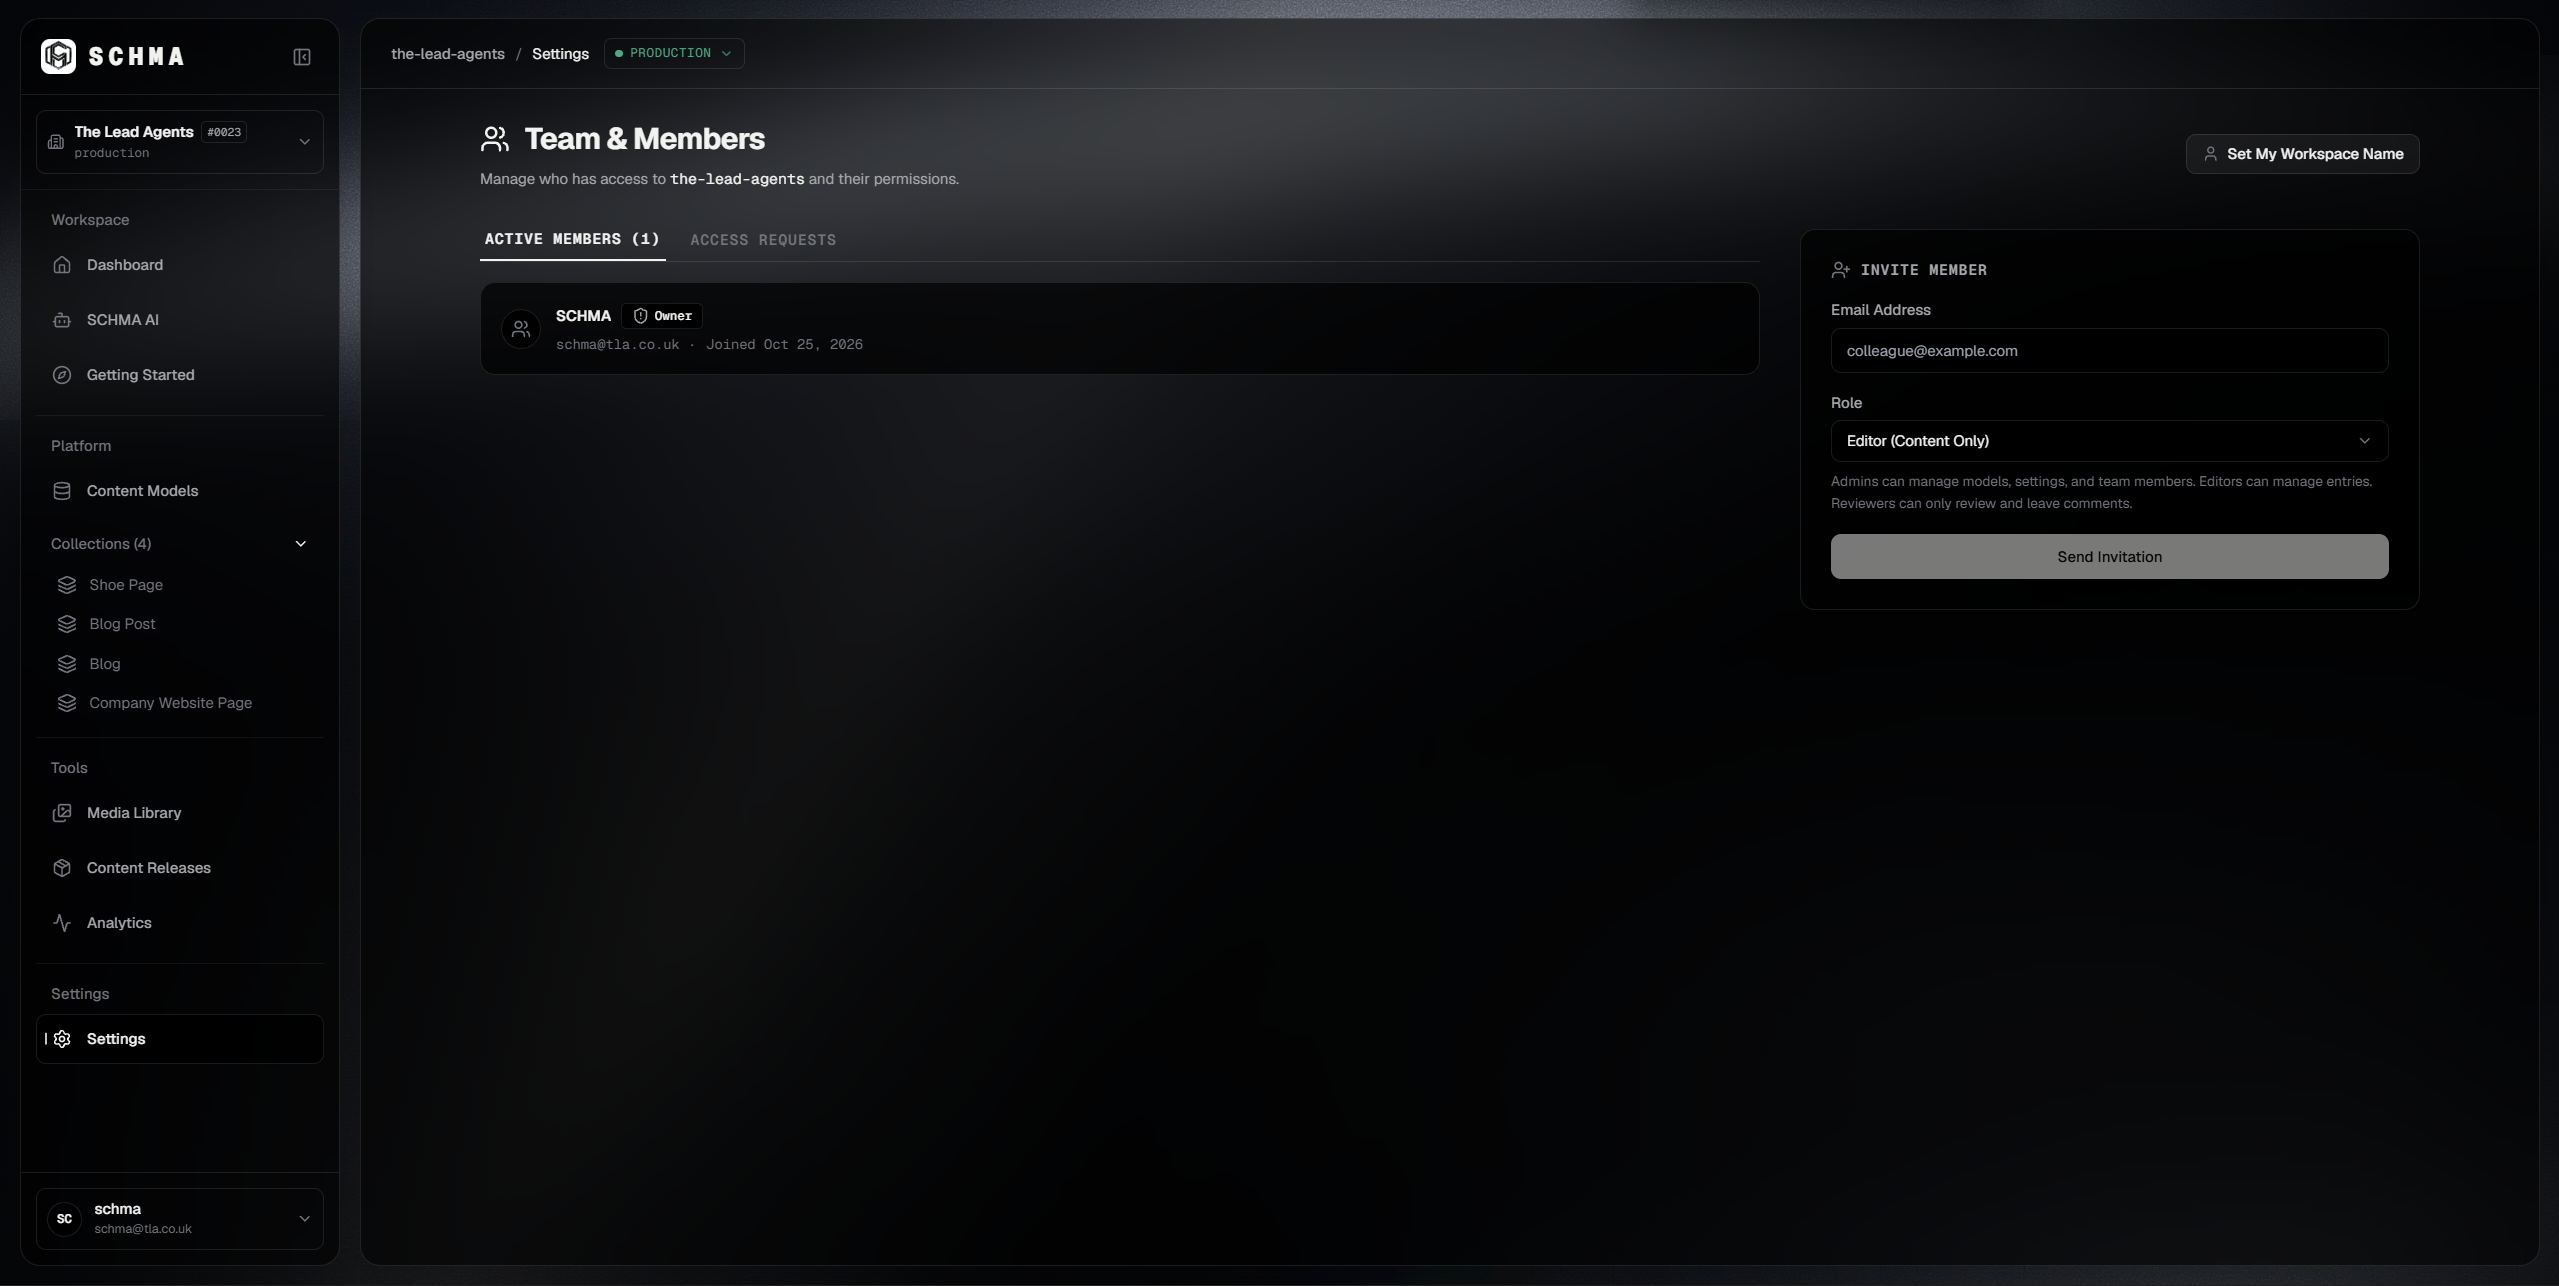Click the Shoe Page layers icon

coord(67,585)
